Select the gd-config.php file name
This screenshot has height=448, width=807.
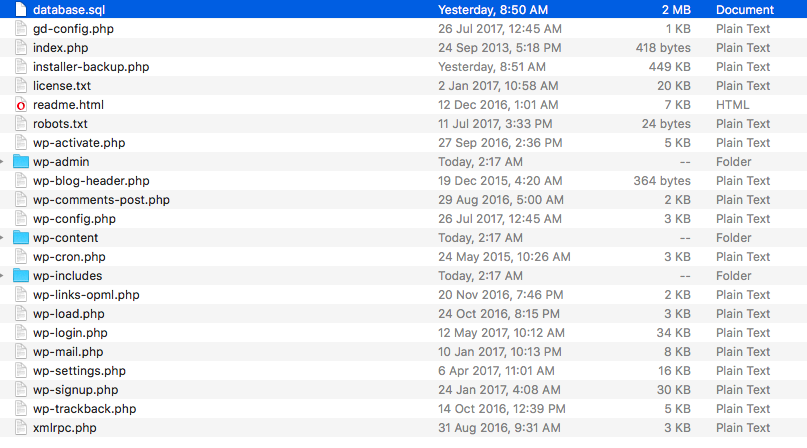tap(73, 29)
